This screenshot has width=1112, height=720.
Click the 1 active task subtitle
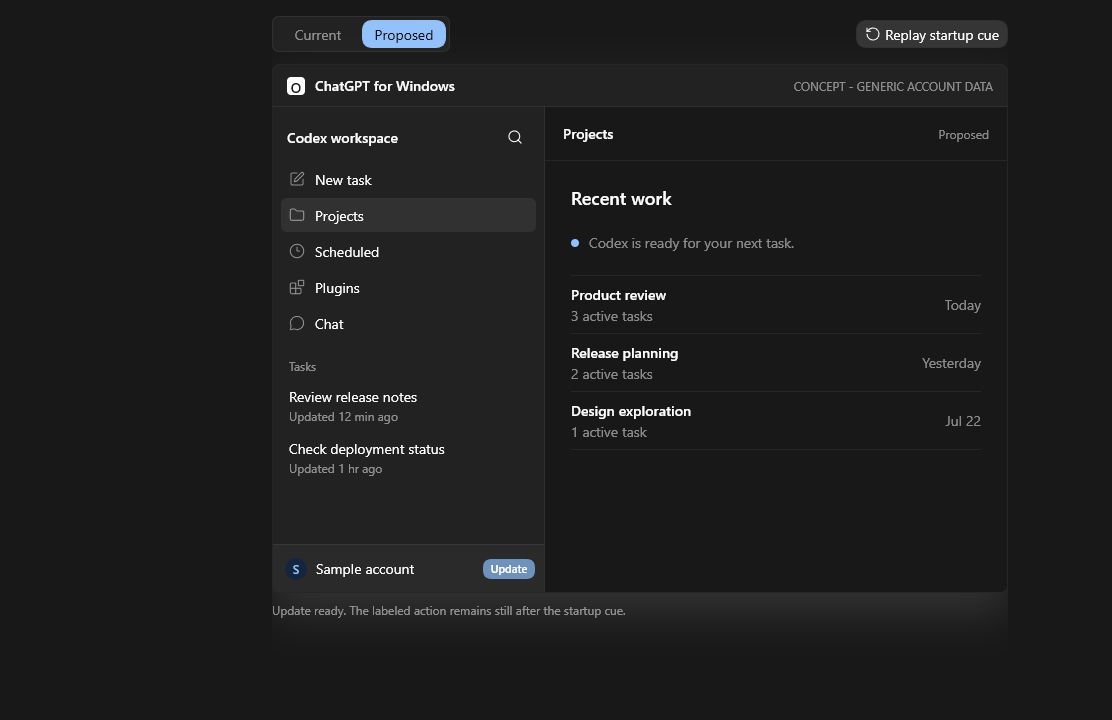608,433
